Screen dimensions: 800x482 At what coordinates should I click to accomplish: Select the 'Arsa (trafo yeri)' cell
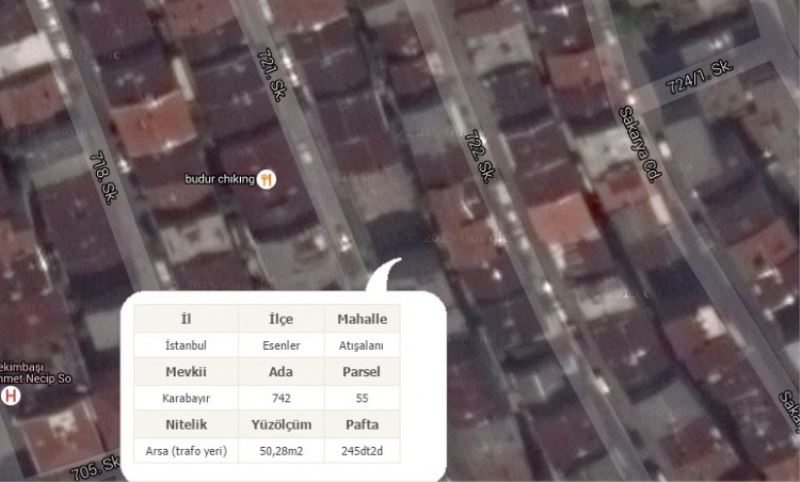pyautogui.click(x=186, y=451)
